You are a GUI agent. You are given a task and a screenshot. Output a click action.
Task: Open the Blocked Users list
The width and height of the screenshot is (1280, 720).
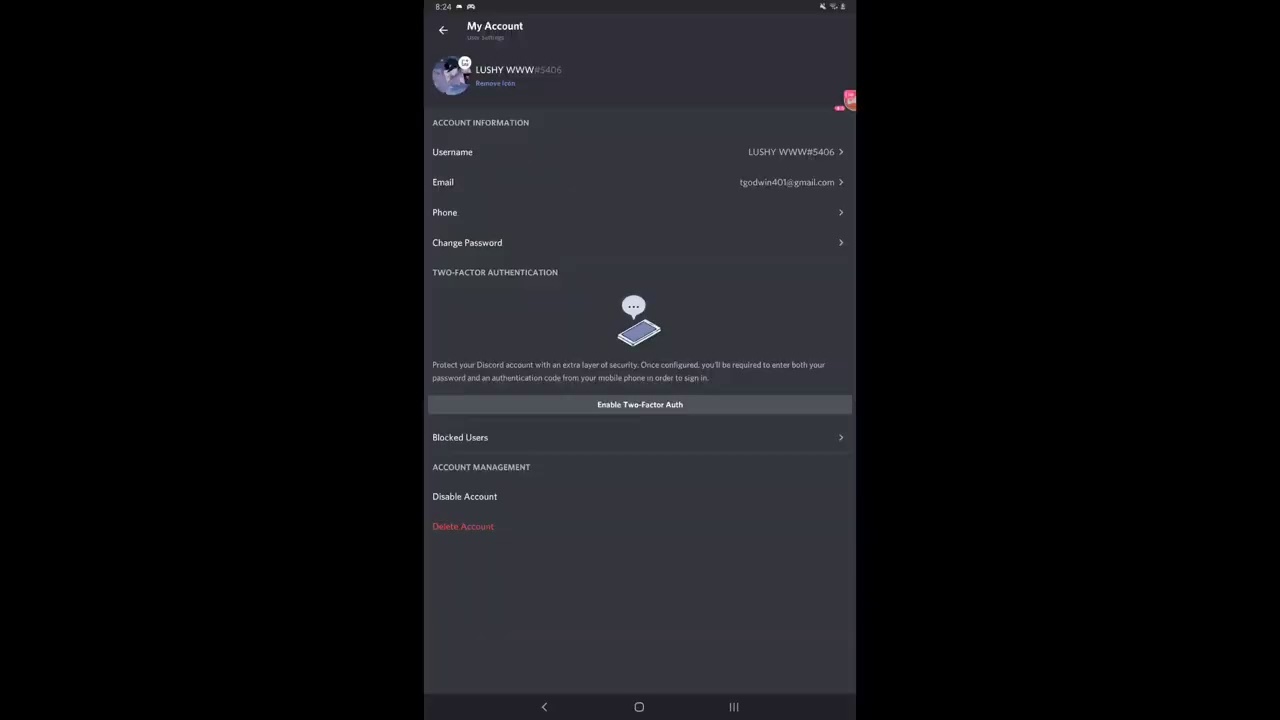pos(640,437)
